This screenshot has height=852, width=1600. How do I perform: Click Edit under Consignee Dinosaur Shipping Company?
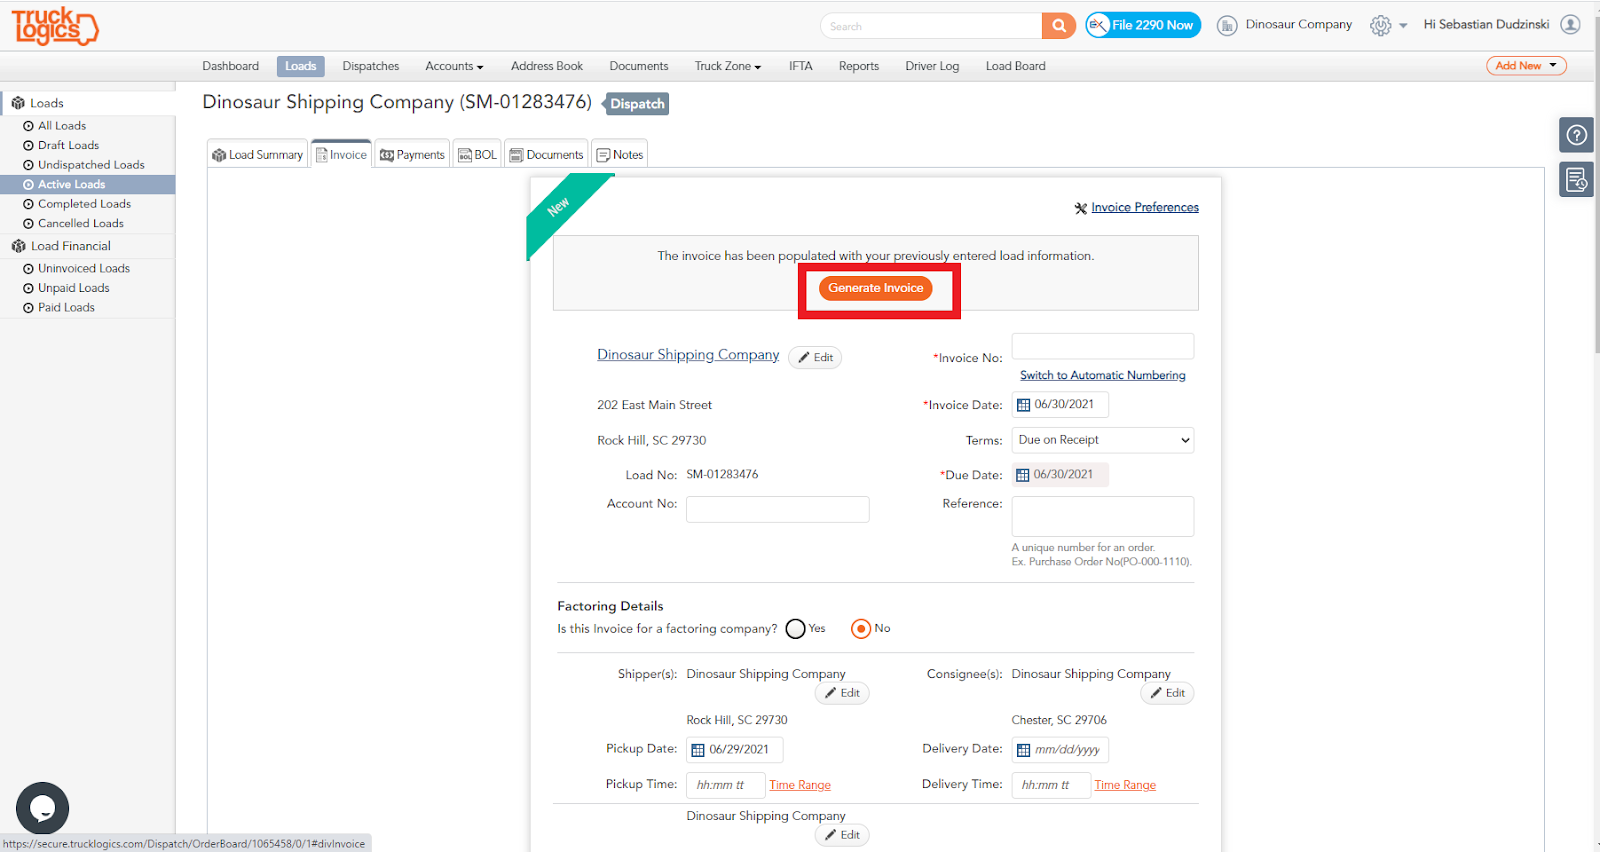[1167, 693]
